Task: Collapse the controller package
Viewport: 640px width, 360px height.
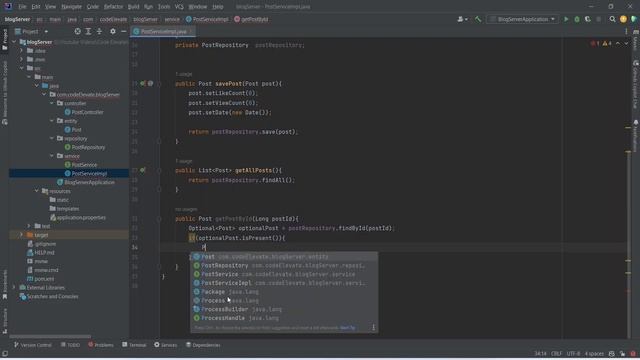Action: tap(52, 103)
